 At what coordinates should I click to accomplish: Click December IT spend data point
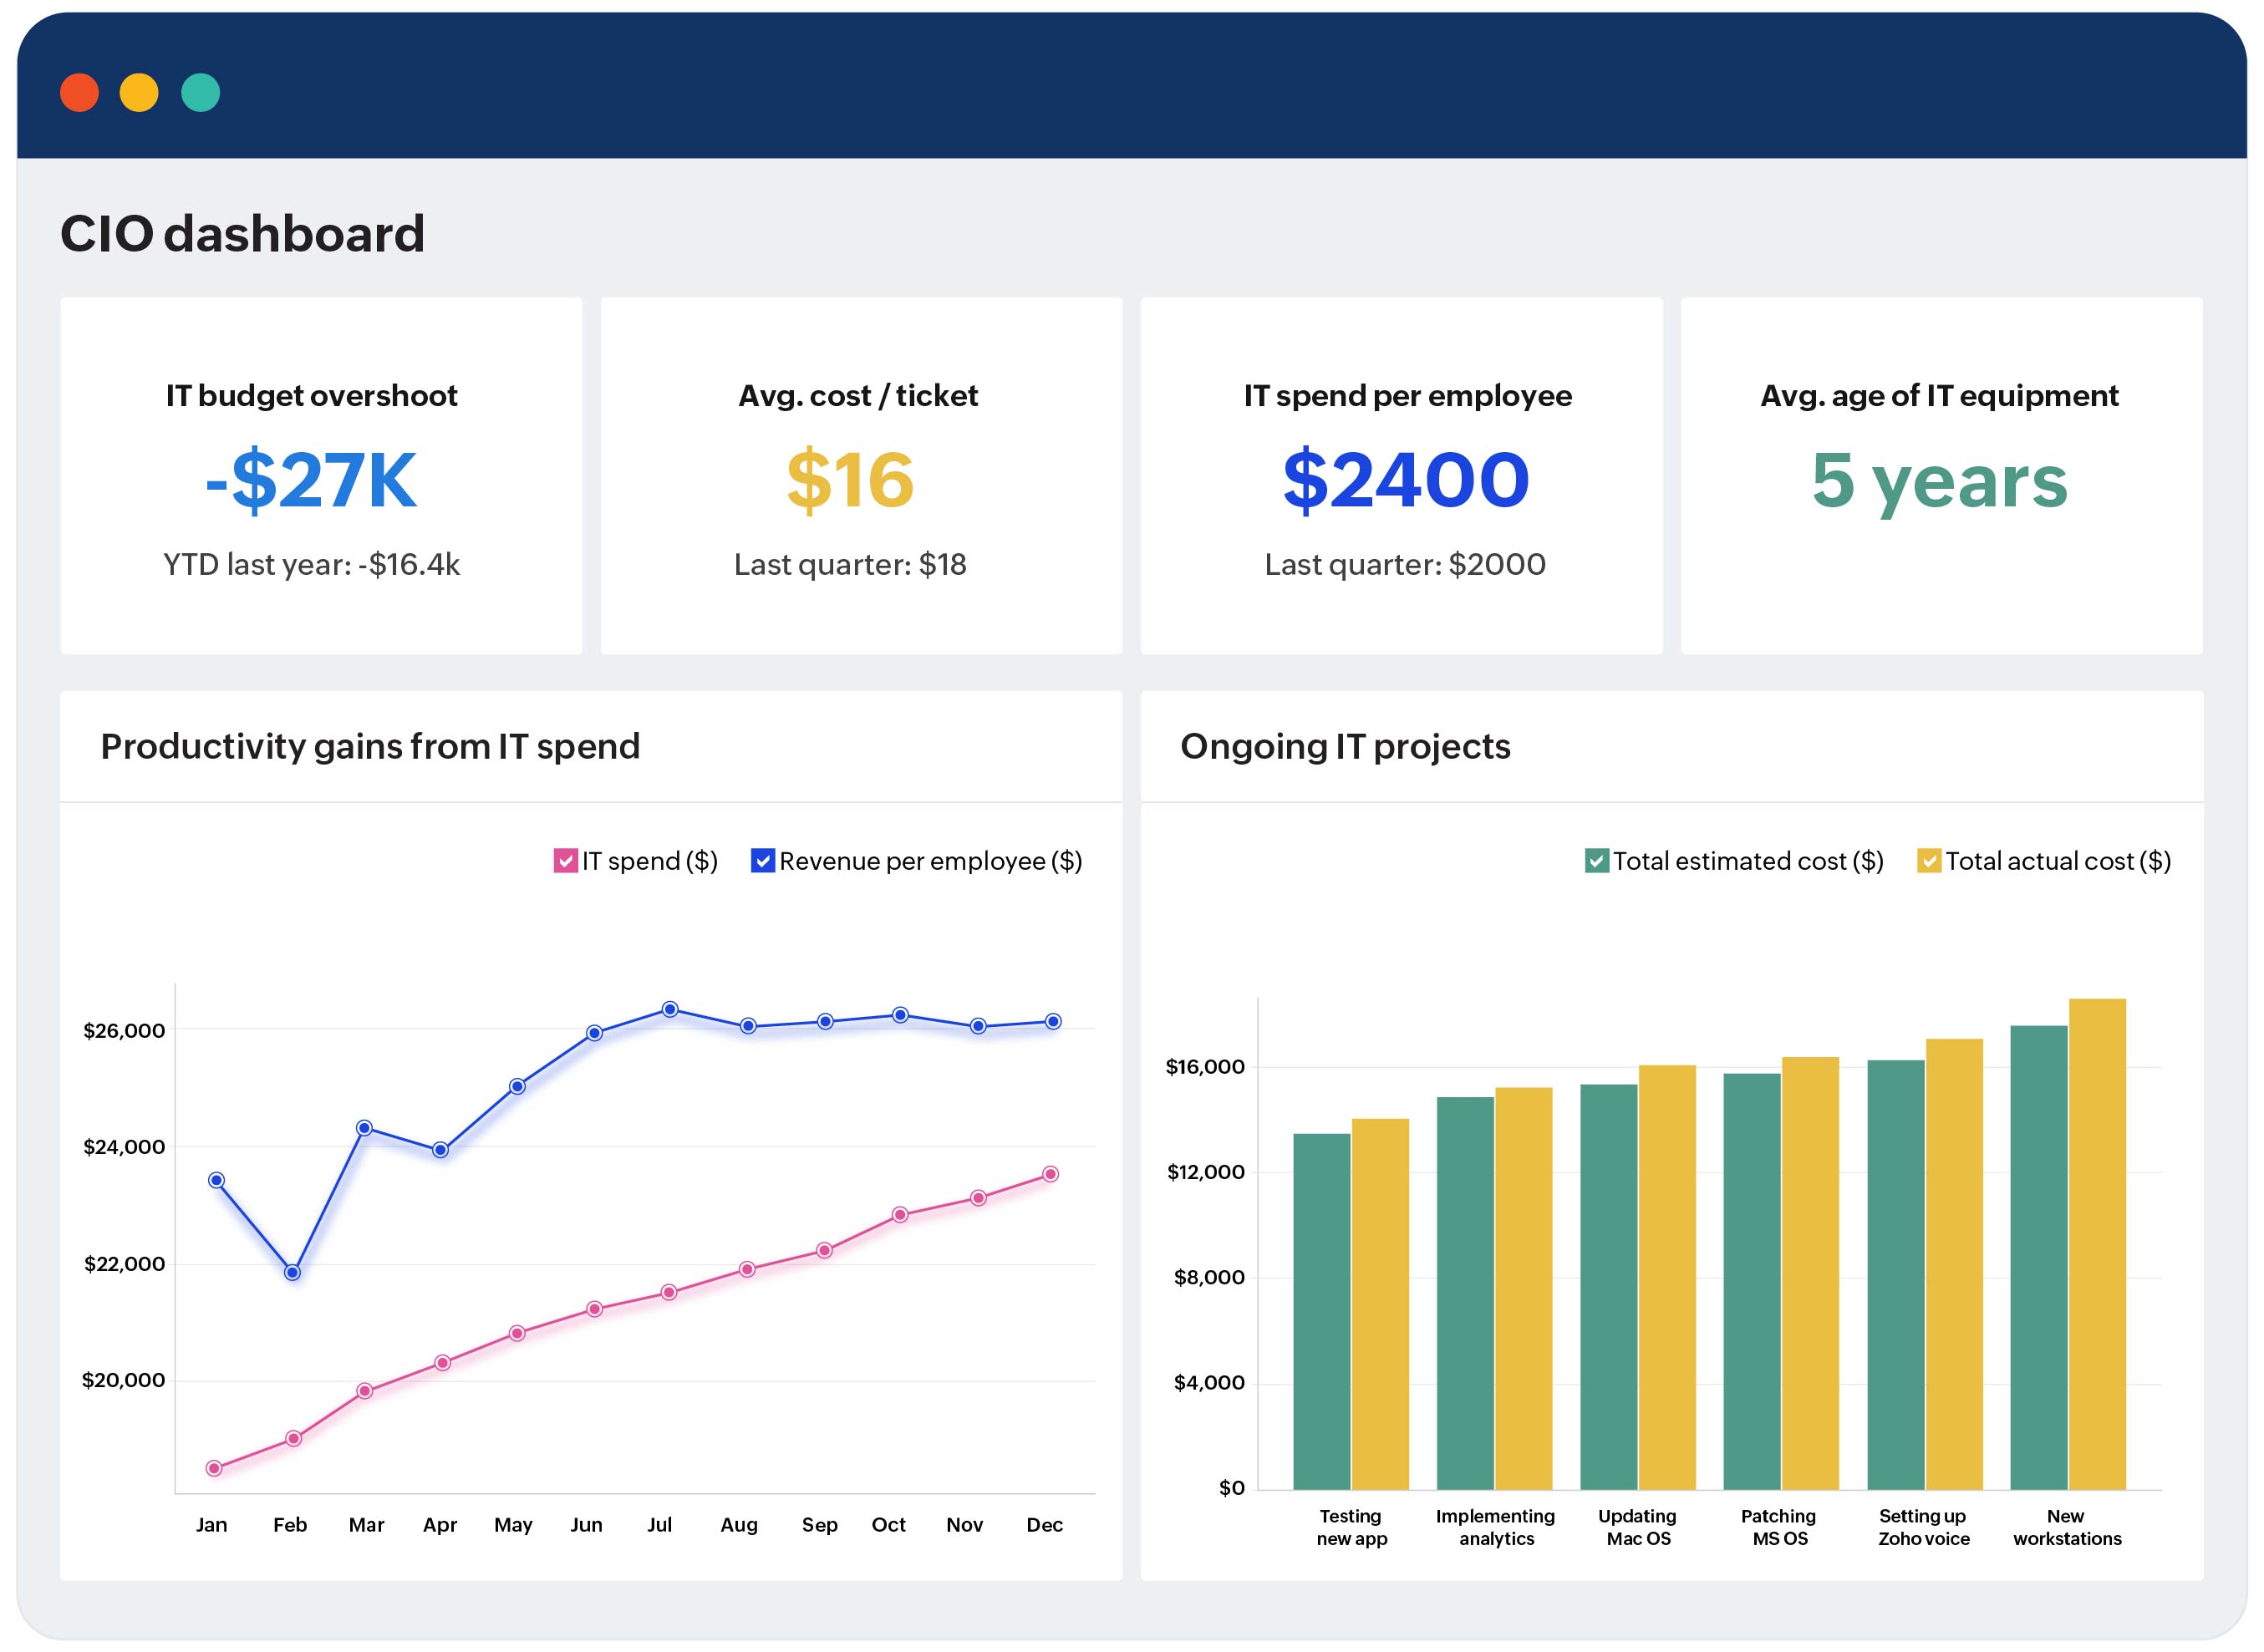coord(1050,1175)
